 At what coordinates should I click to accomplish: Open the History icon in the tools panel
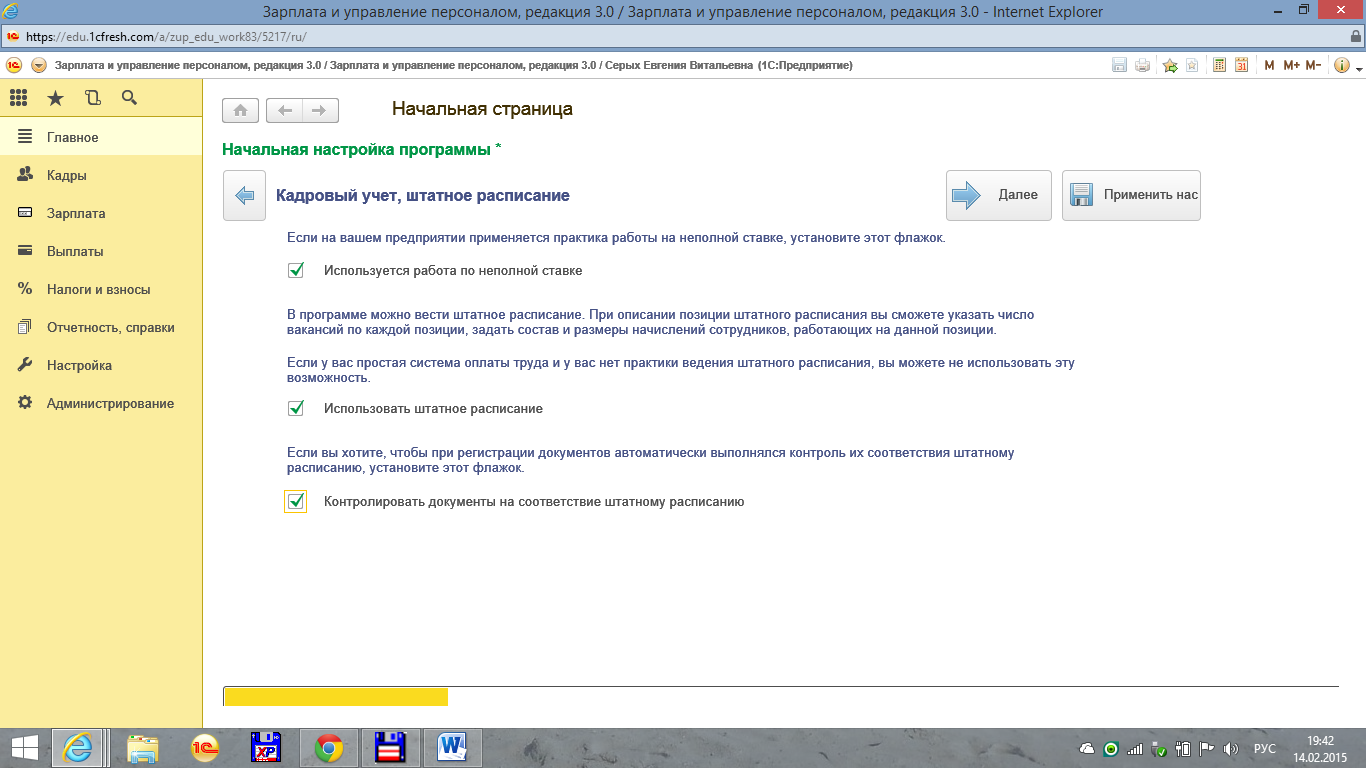point(93,97)
